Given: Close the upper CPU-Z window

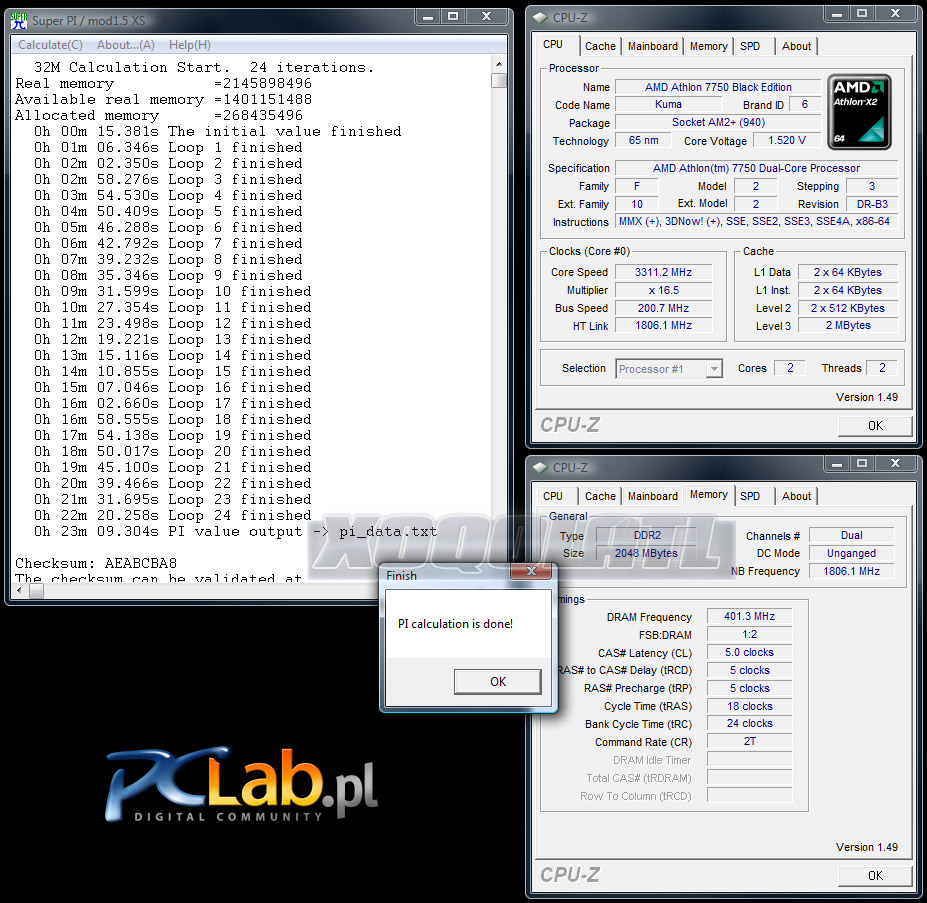Looking at the screenshot, I should [896, 13].
